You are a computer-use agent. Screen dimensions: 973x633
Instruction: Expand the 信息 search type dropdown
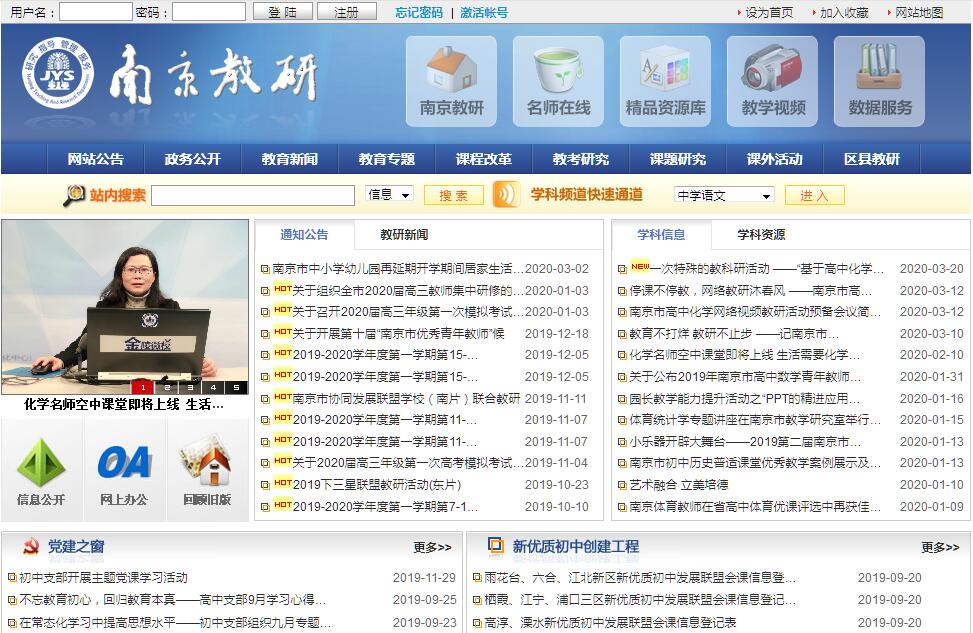[389, 195]
